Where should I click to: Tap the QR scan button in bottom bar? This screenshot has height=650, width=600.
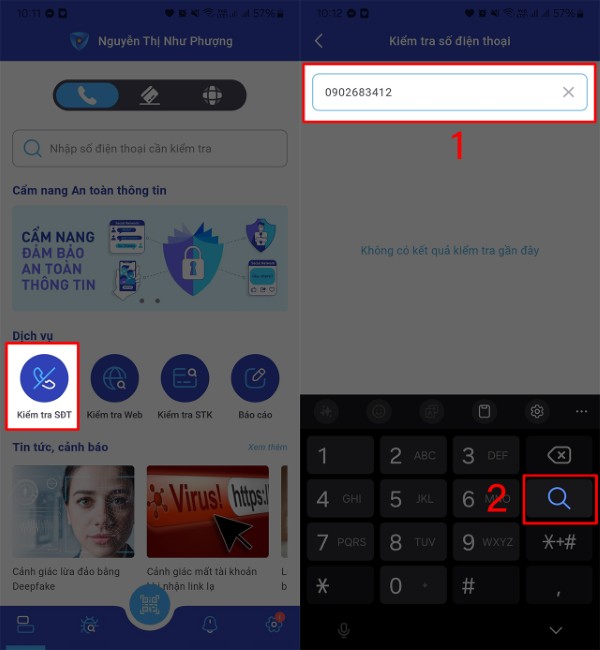click(x=149, y=604)
